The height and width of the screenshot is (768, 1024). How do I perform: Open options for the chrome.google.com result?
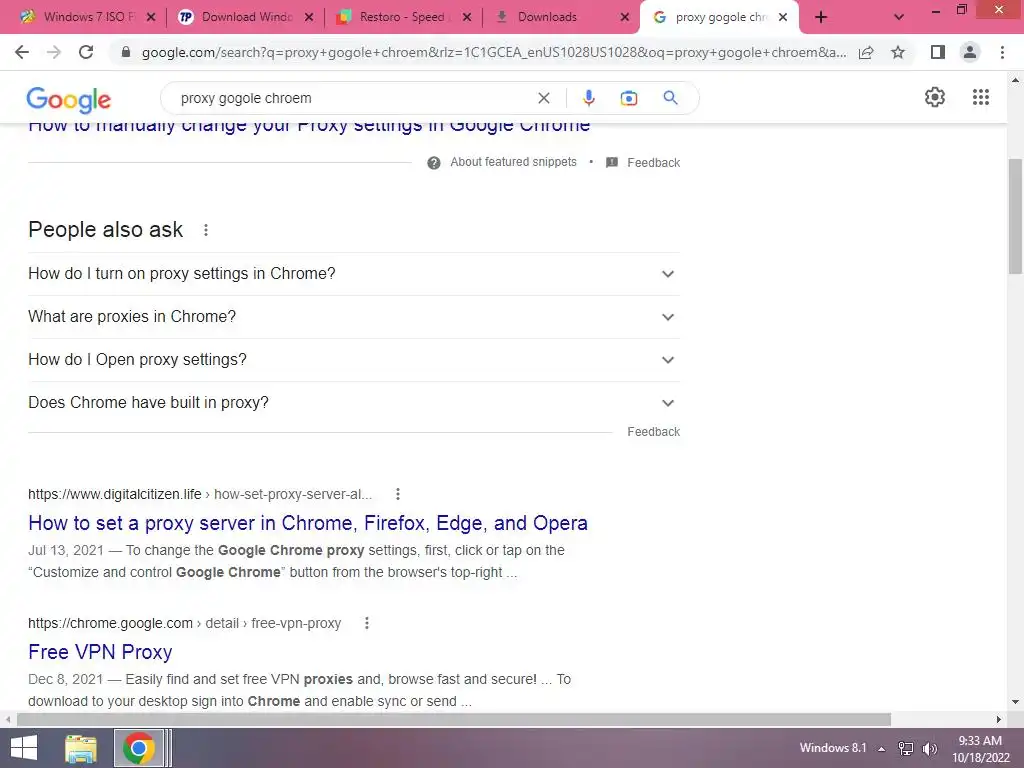click(x=367, y=623)
